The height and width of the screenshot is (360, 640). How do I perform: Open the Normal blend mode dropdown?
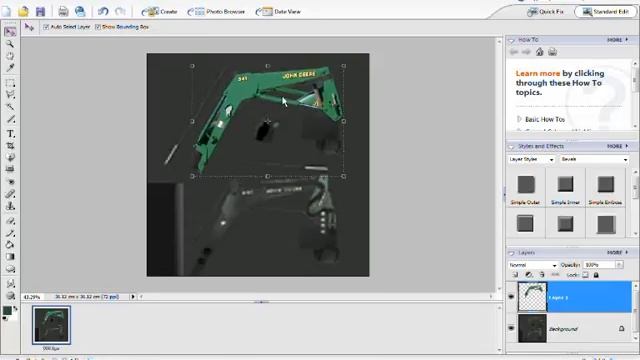tap(533, 265)
